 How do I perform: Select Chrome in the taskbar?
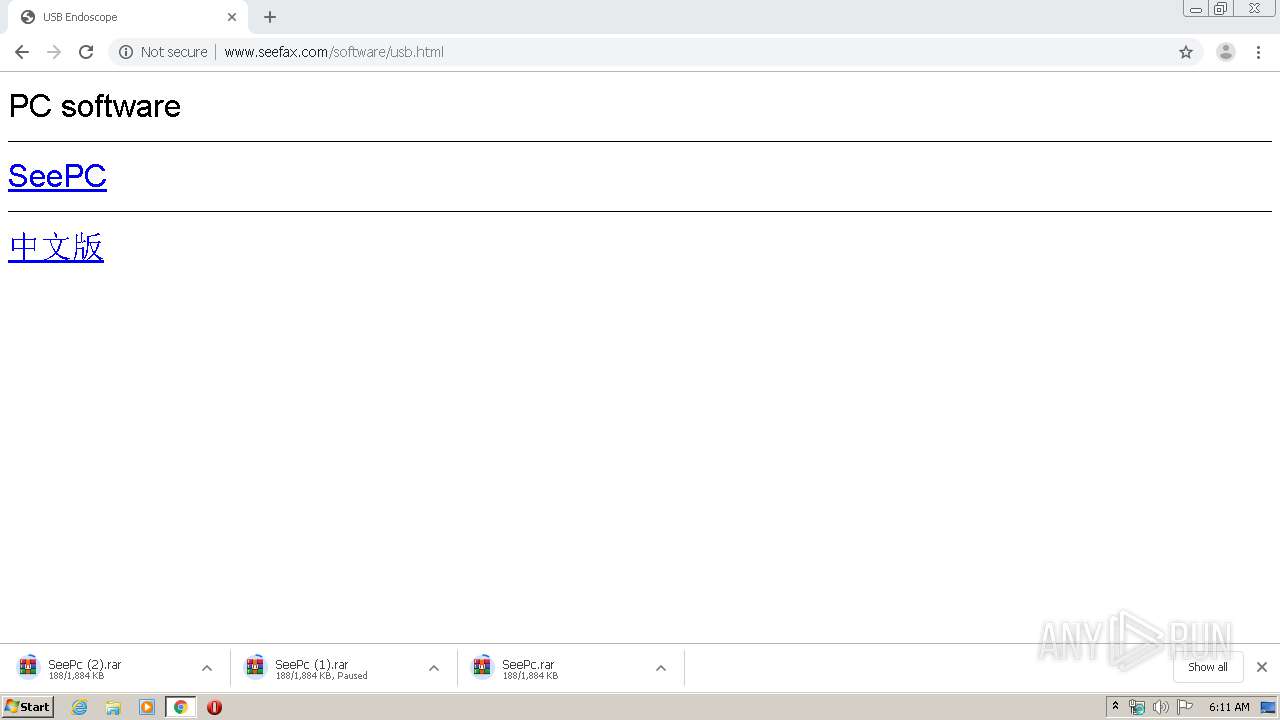[180, 707]
